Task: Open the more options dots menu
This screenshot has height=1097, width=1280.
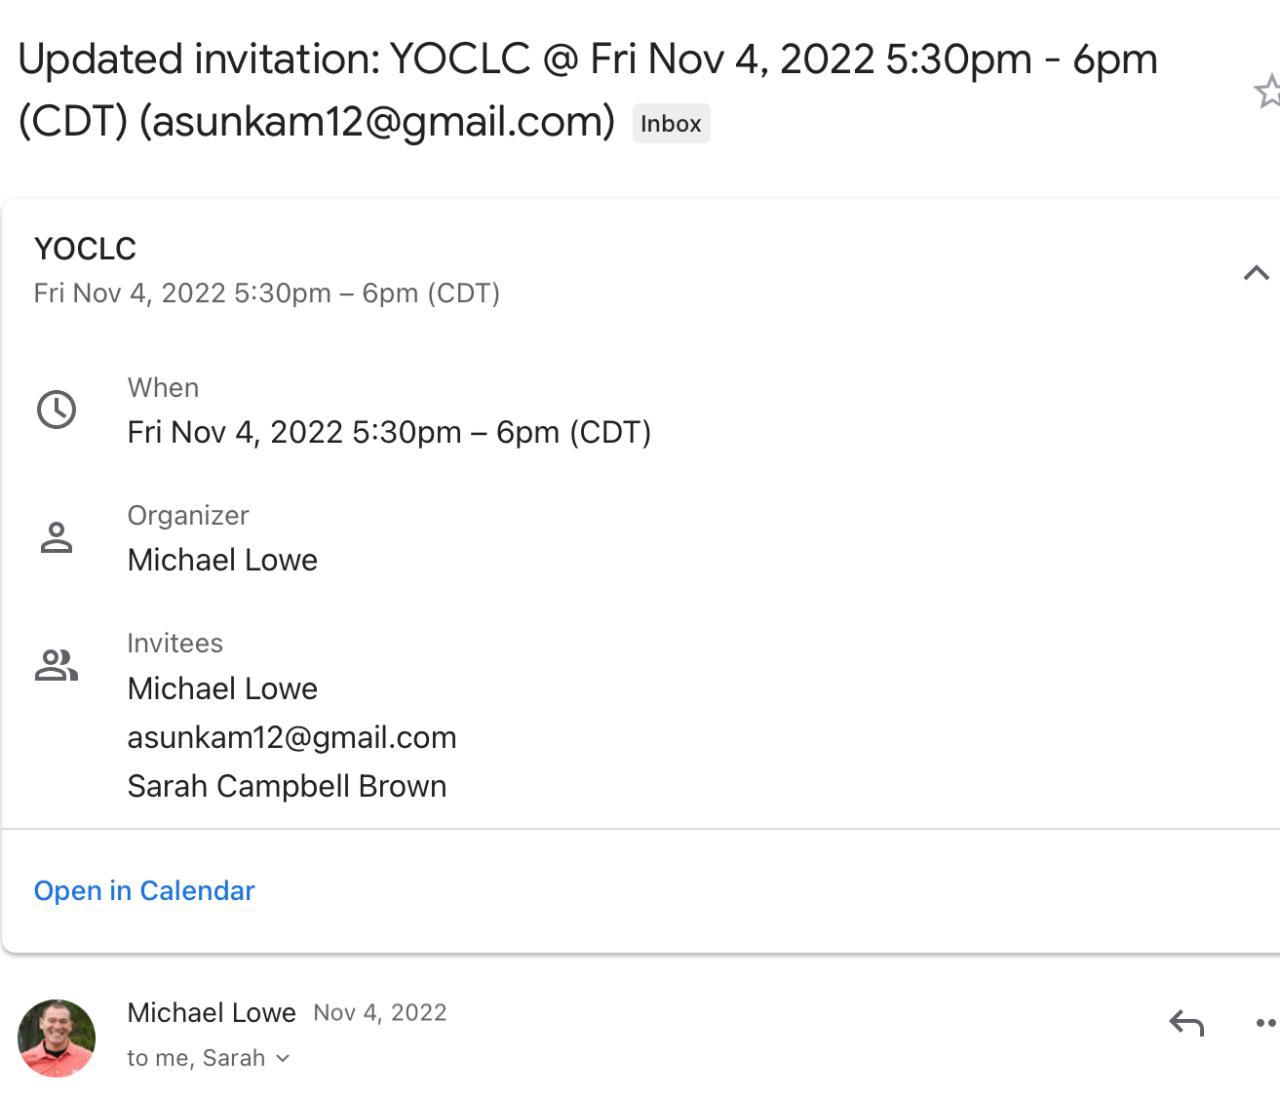Action: pos(1266,1023)
